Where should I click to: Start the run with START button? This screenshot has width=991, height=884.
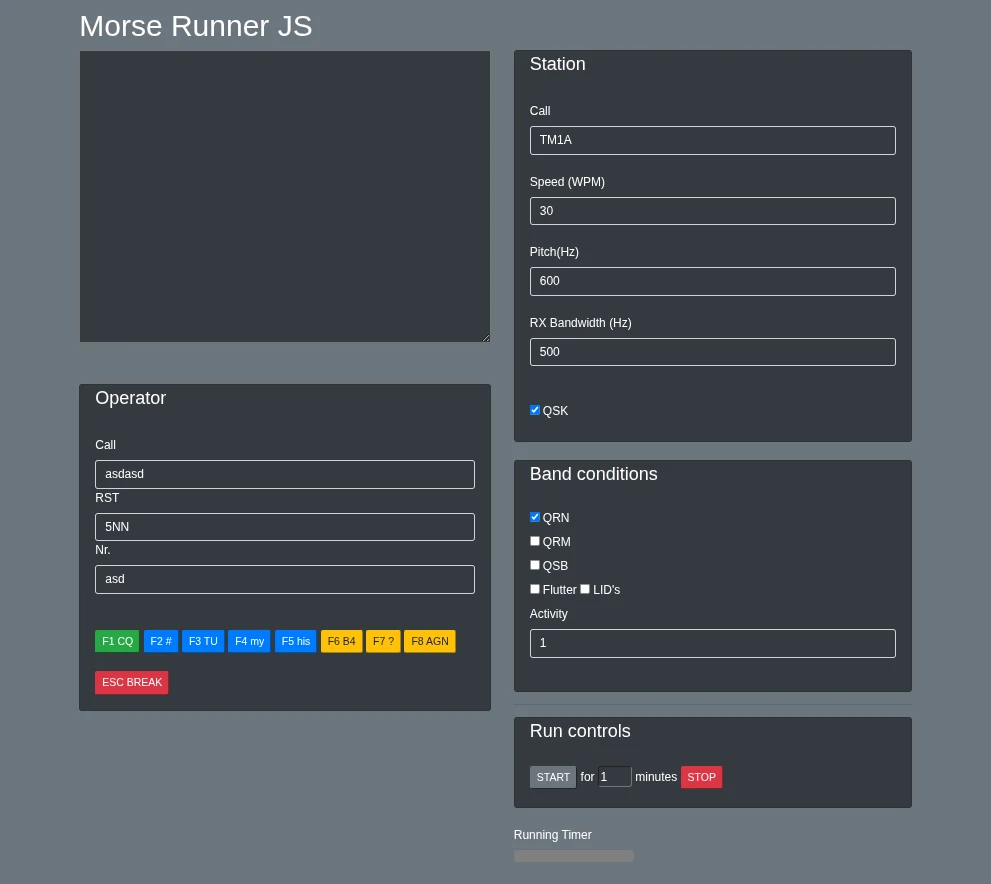point(553,777)
